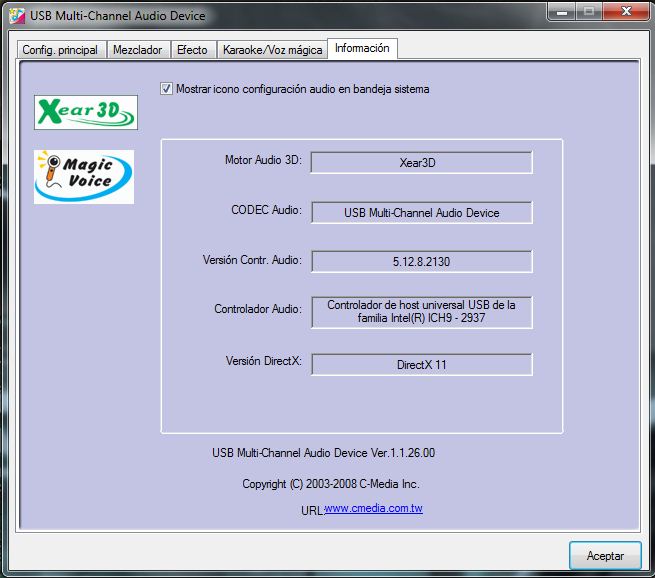Click the driver version field 5.12.8.2130
This screenshot has height=578, width=655.
click(421, 261)
